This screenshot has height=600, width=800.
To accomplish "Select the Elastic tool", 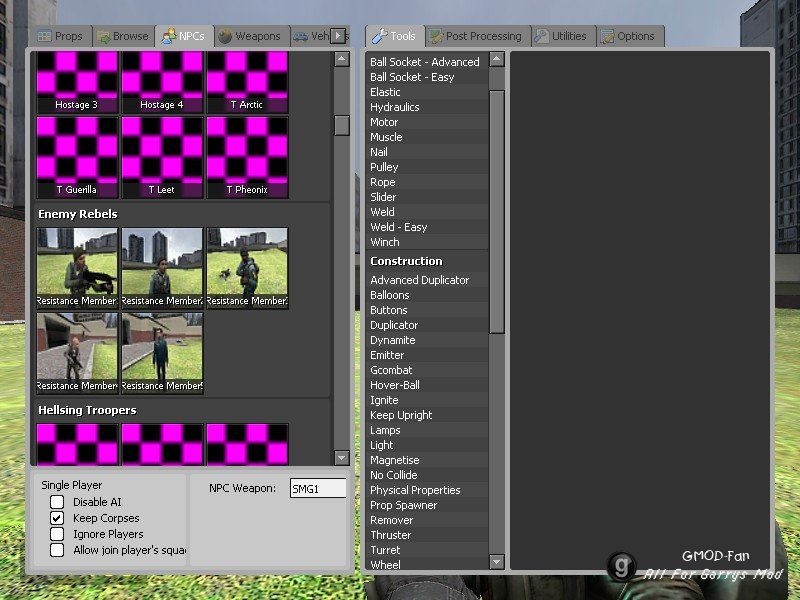I will tap(427, 92).
